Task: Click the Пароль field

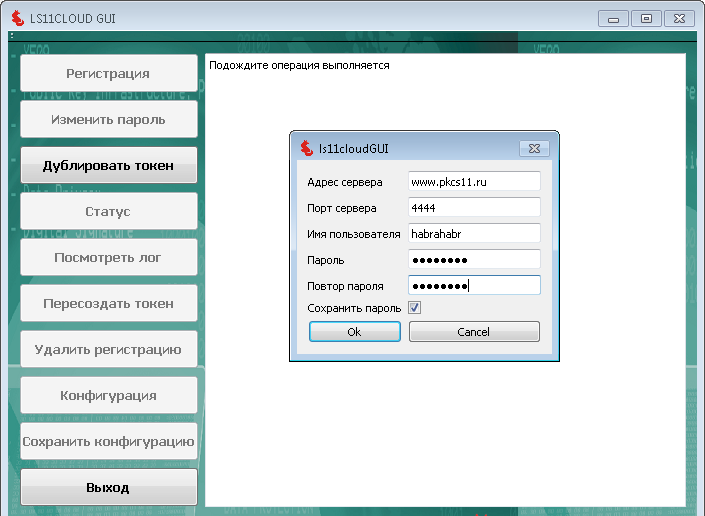Action: [474, 260]
